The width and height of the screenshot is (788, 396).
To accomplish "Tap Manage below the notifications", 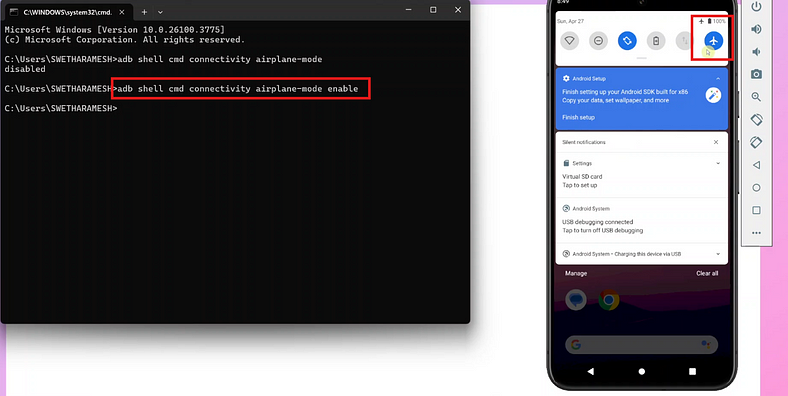I will coord(576,273).
